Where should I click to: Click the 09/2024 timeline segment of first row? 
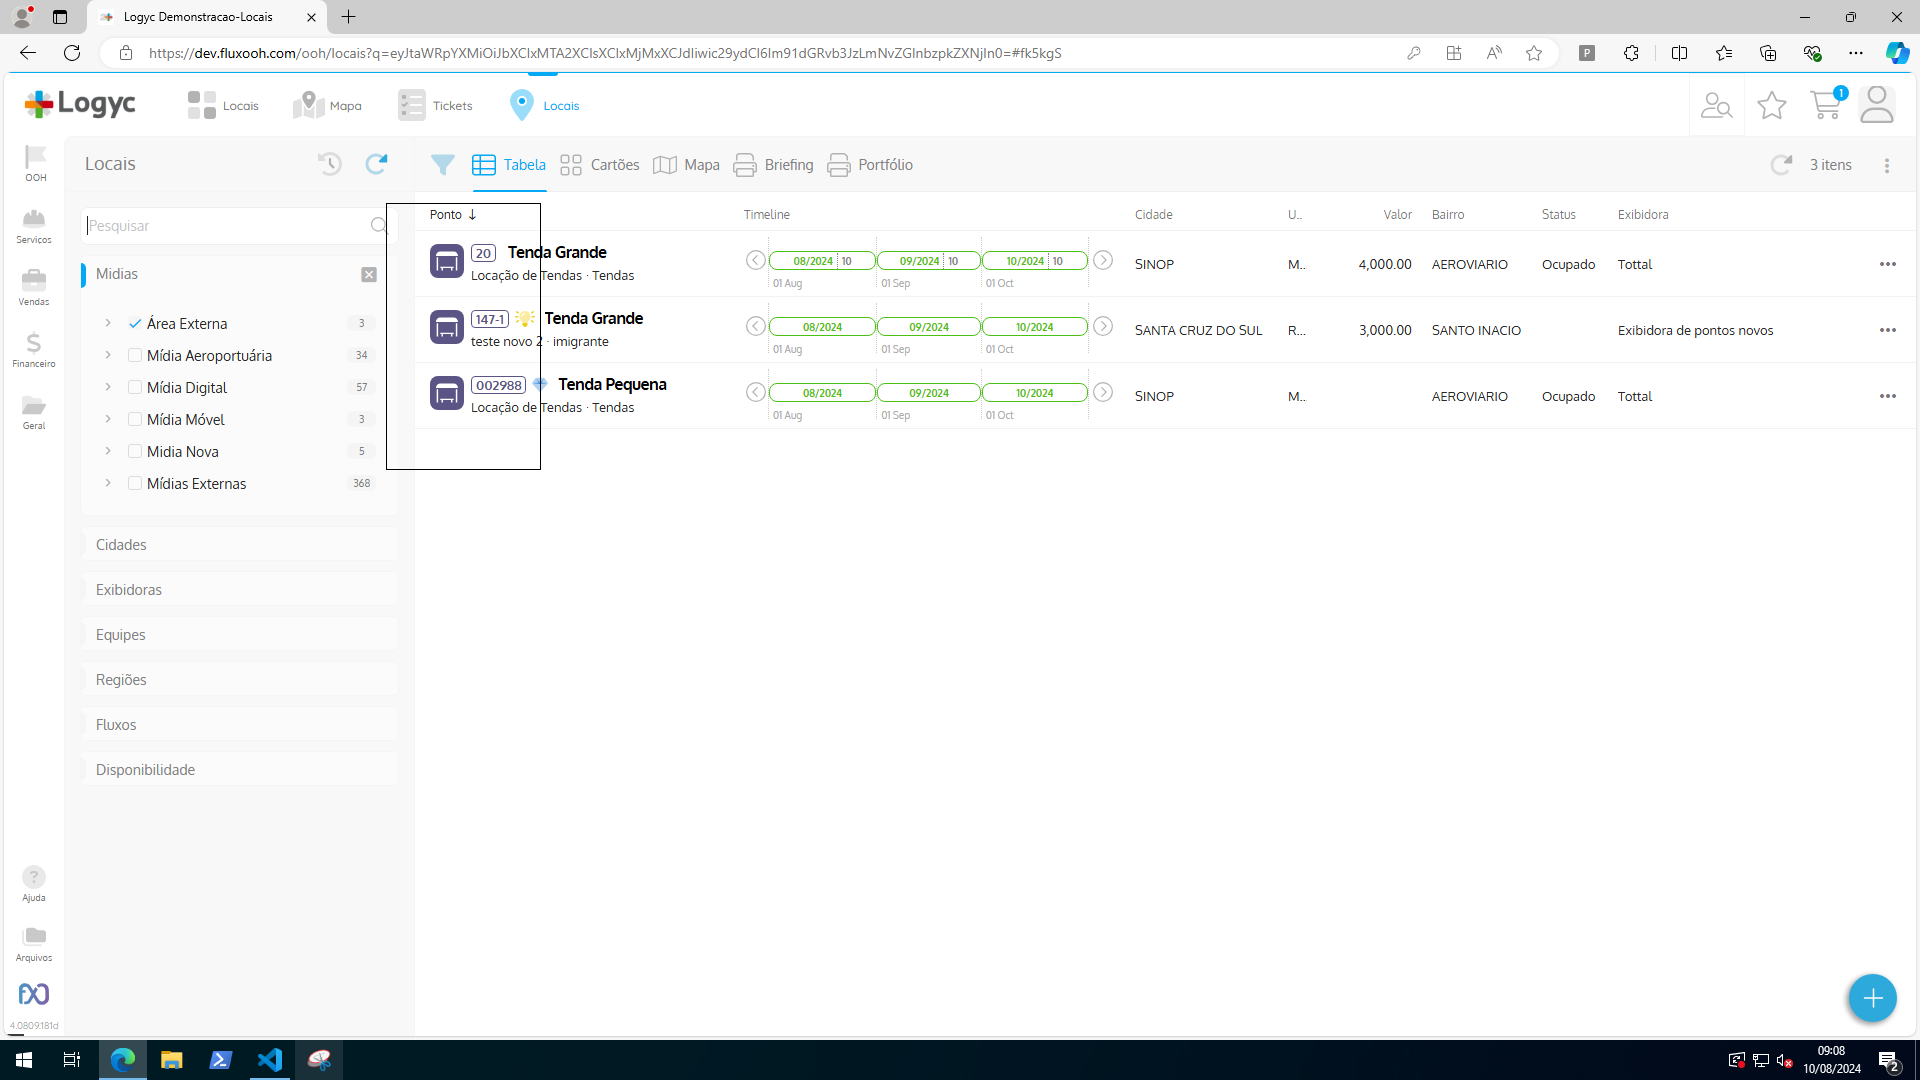click(x=919, y=261)
